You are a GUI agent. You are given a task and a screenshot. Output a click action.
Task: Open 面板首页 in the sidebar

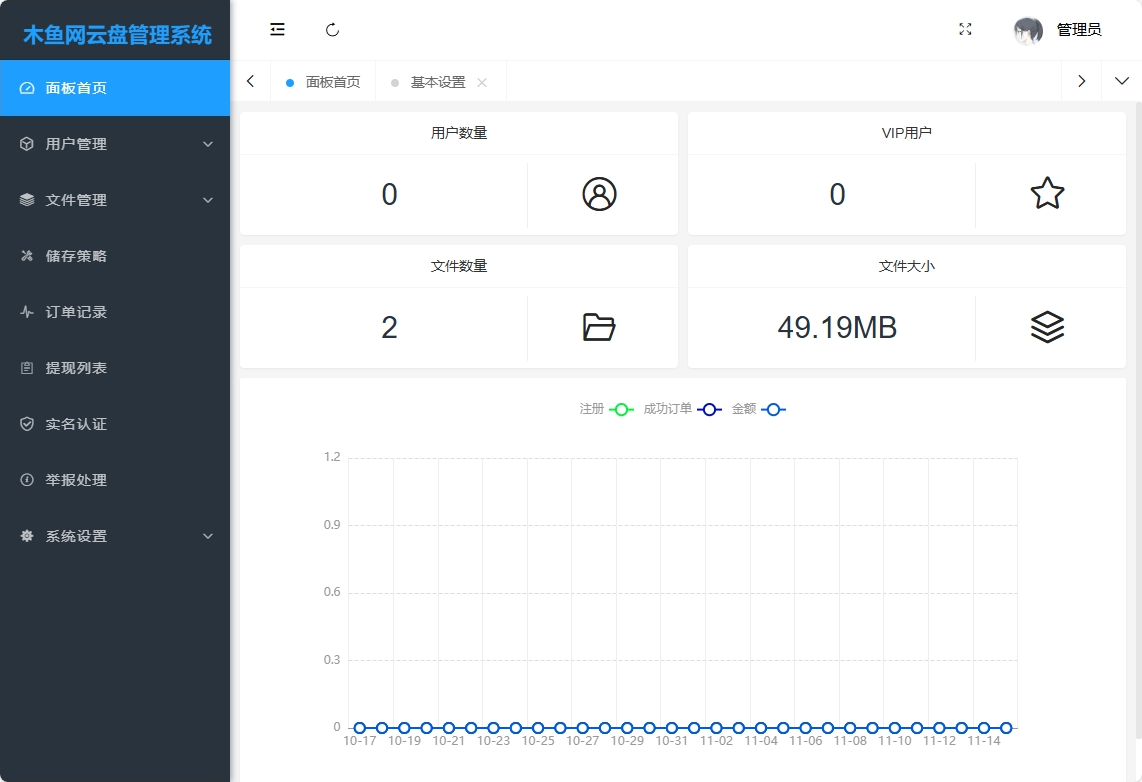115,88
